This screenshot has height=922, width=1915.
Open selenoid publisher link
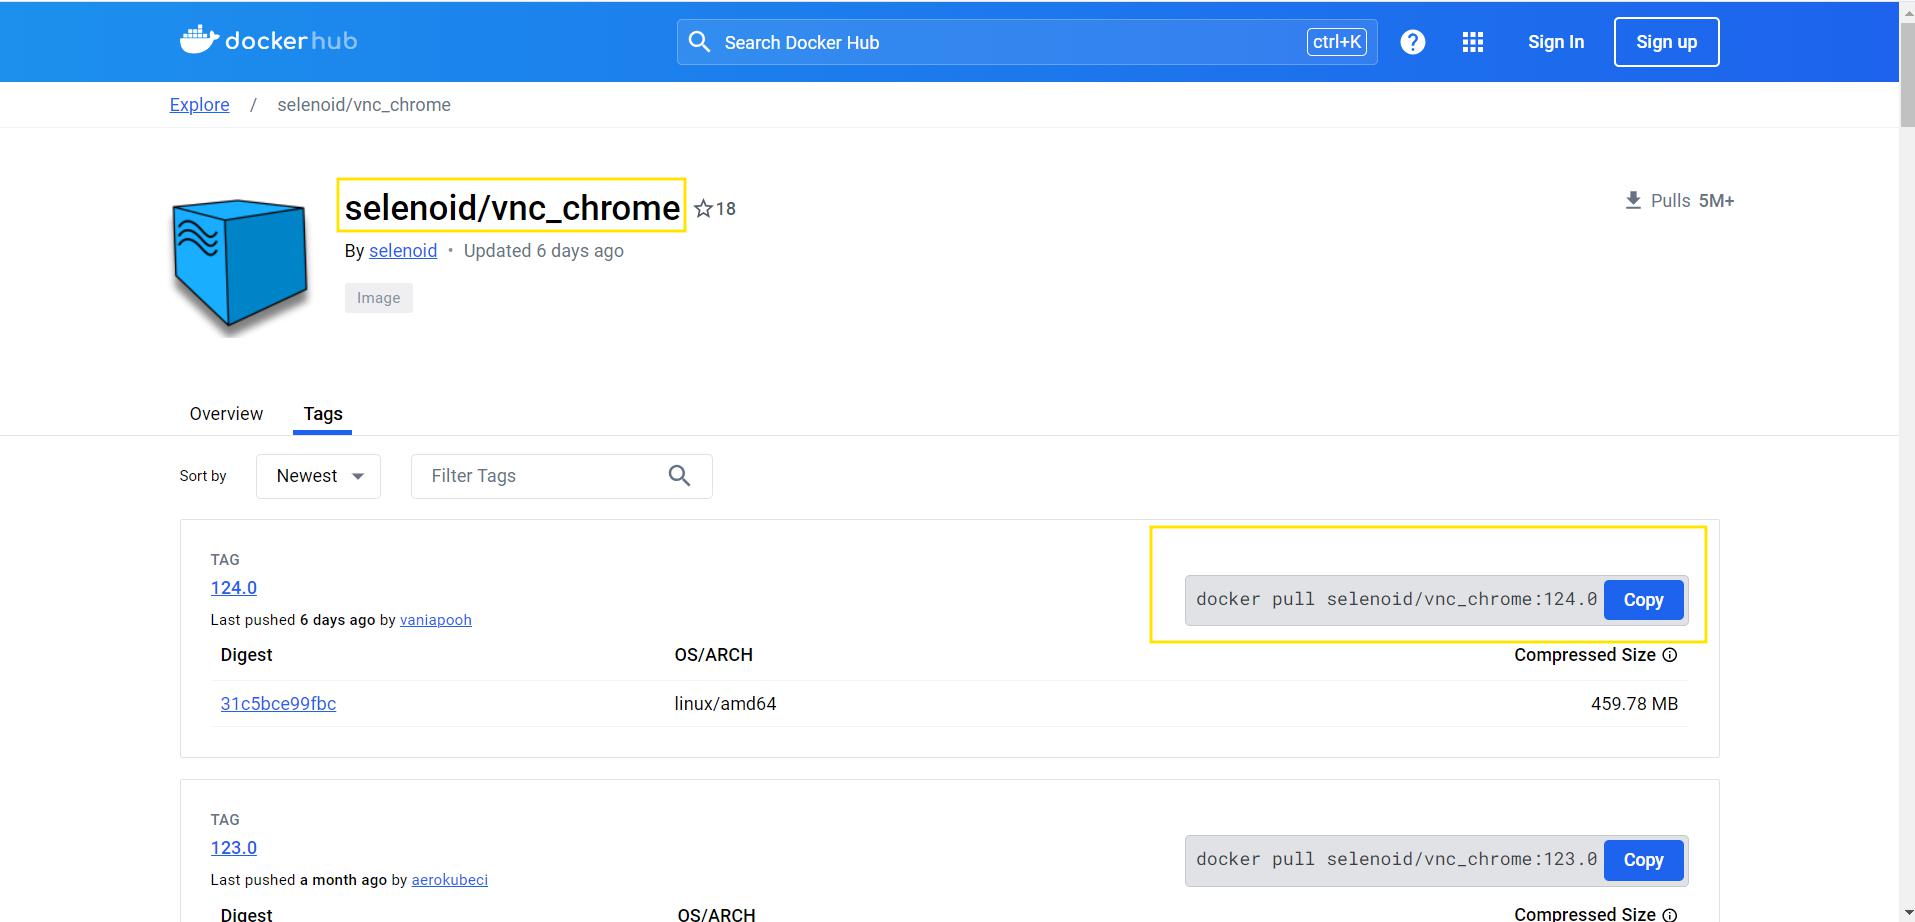(403, 251)
